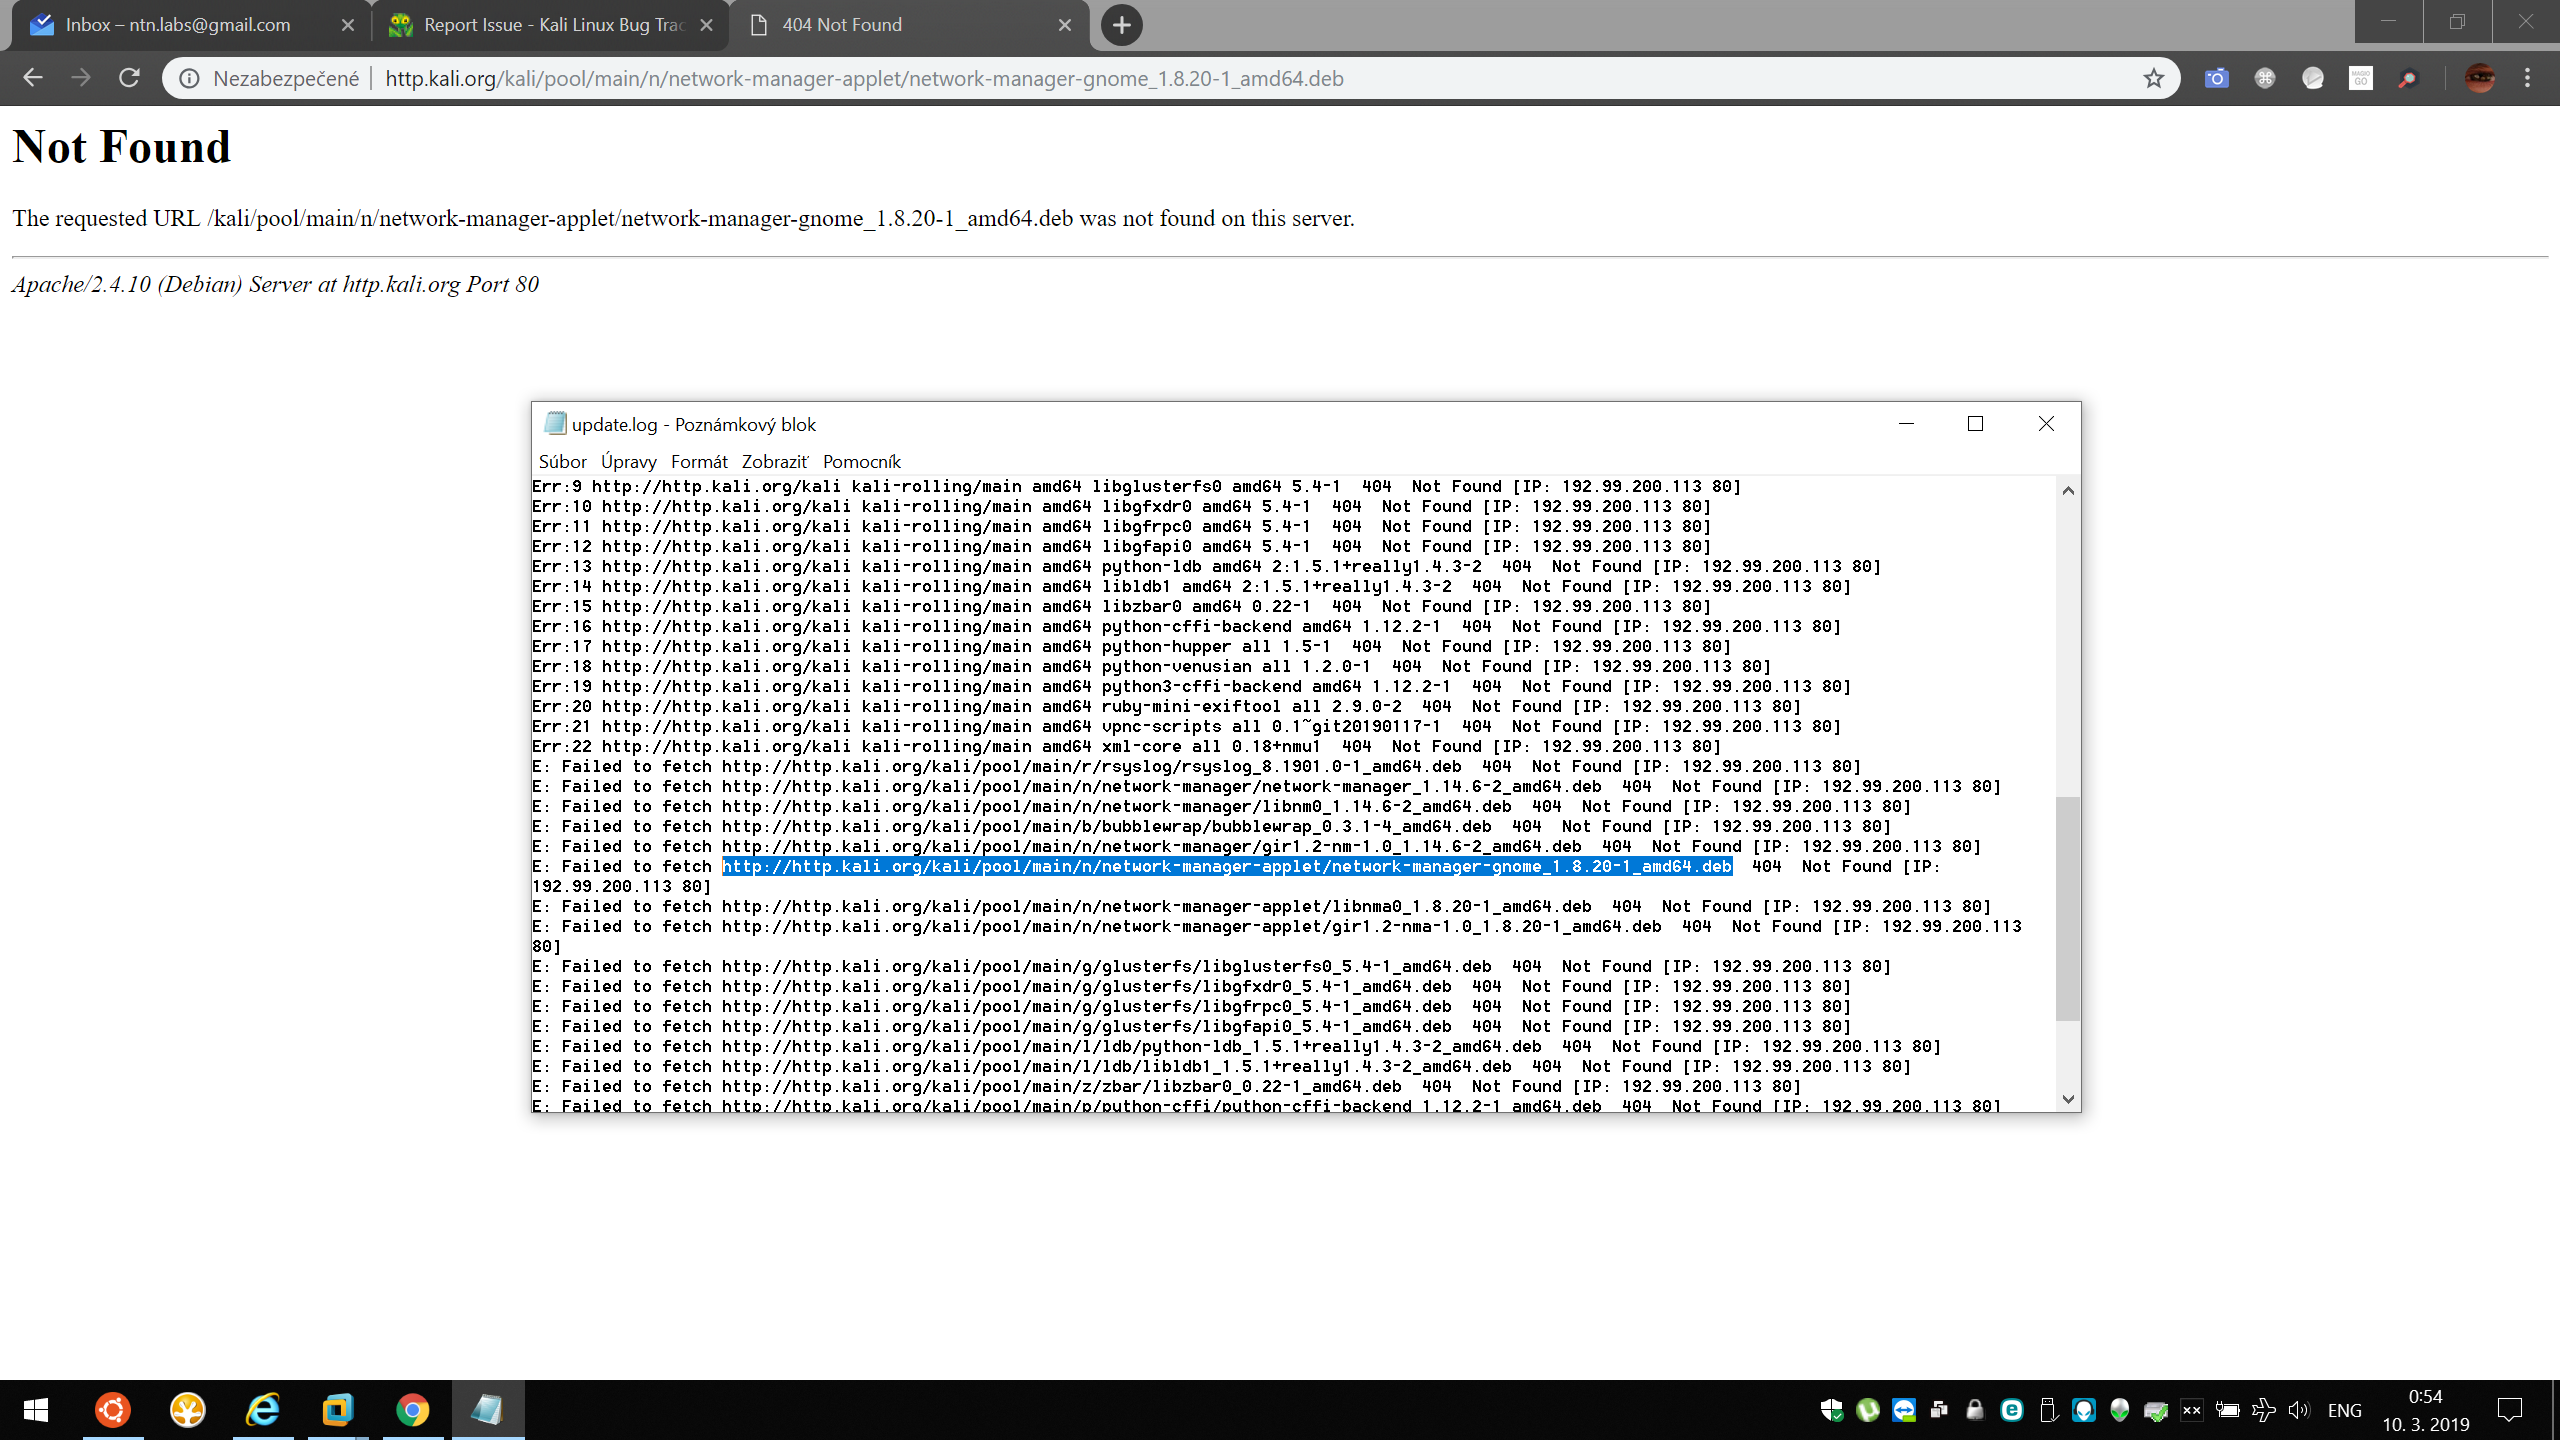Open the camera screenshot extension icon
This screenshot has width=2560, height=1440.
click(2216, 78)
